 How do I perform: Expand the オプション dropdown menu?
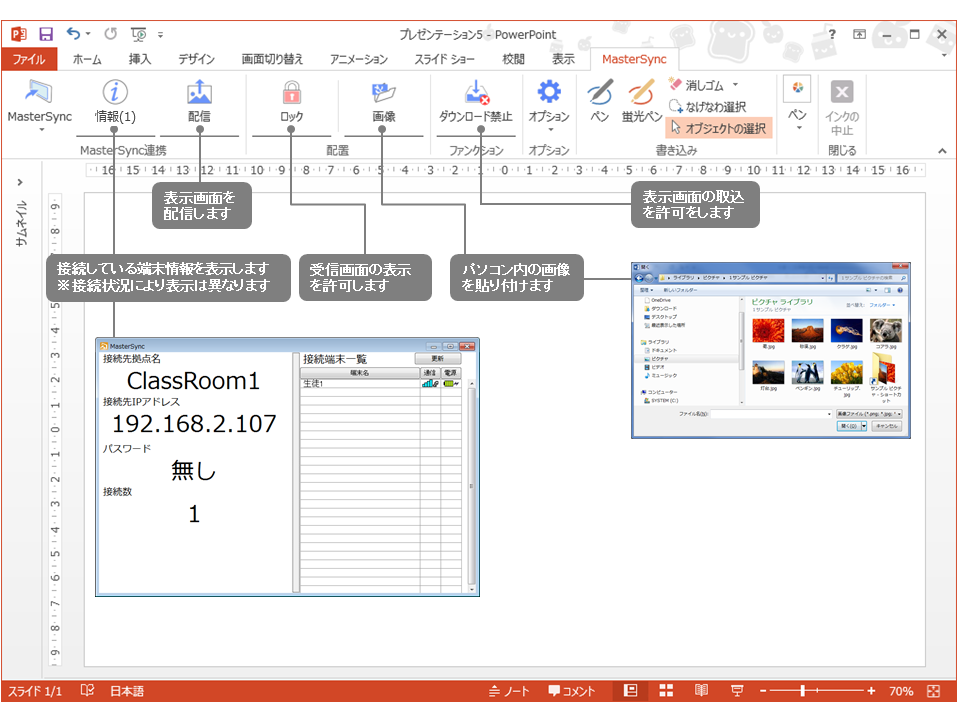[549, 128]
